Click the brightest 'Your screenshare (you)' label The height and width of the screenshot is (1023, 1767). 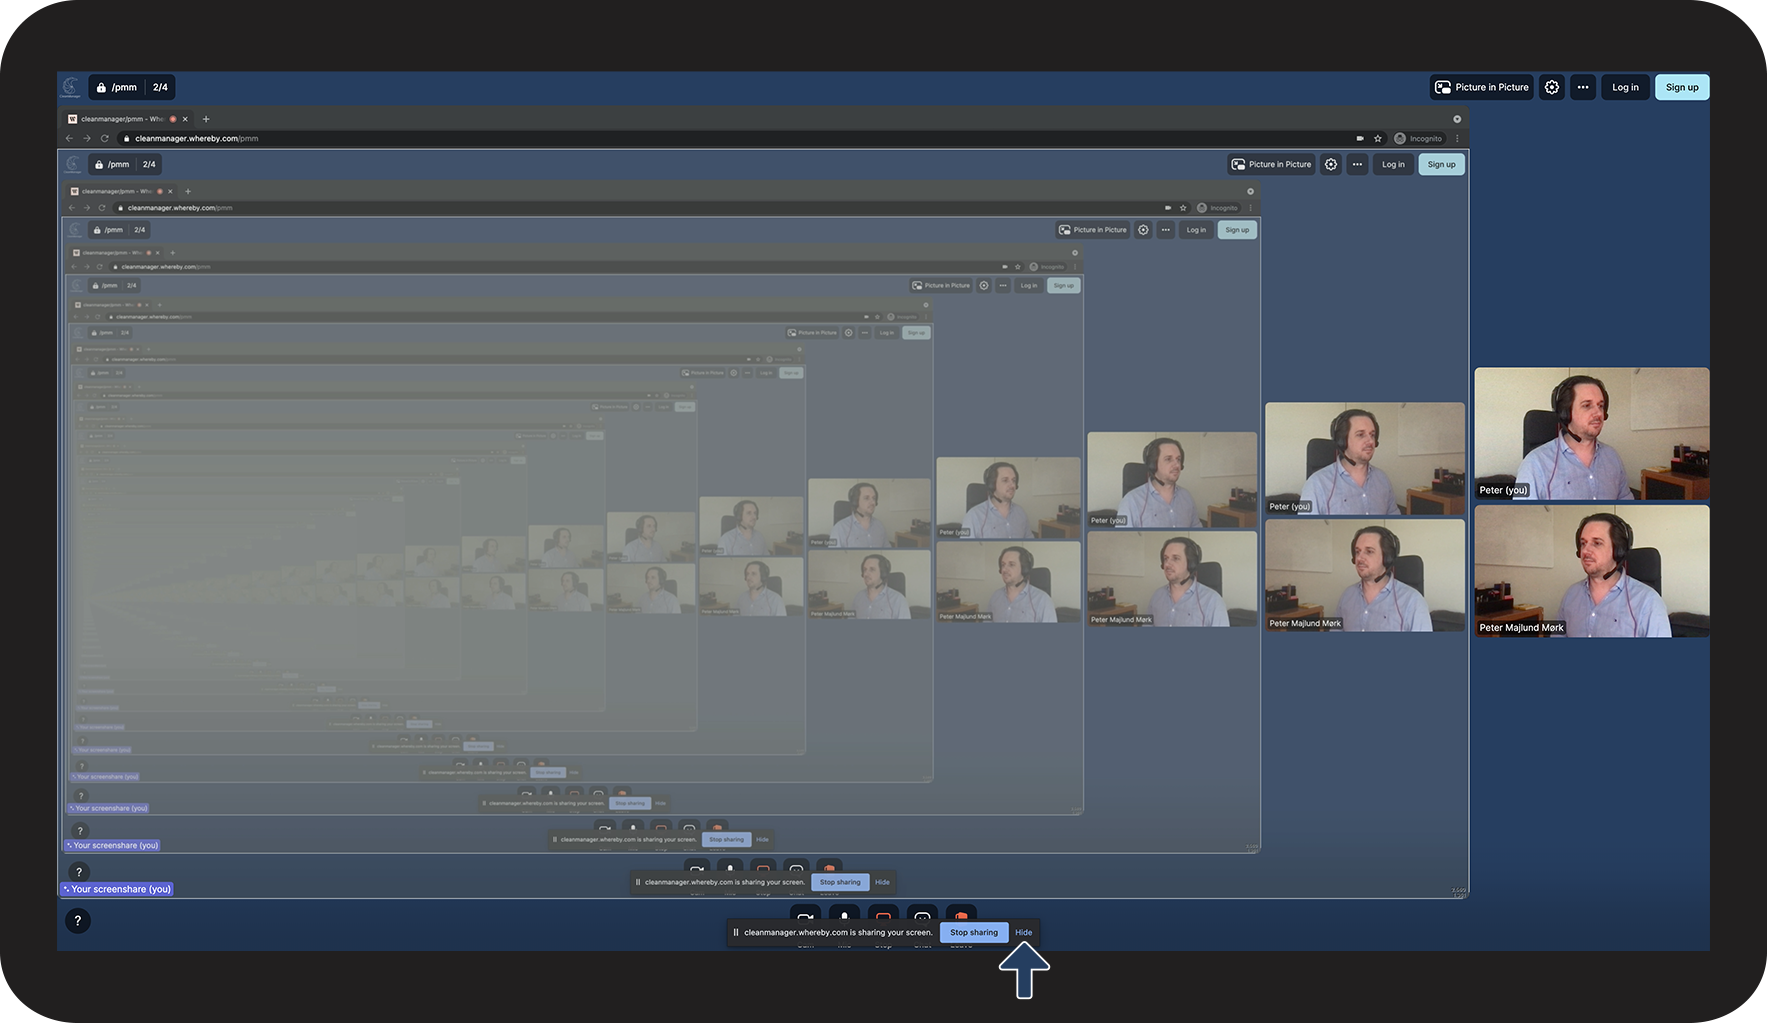point(117,889)
